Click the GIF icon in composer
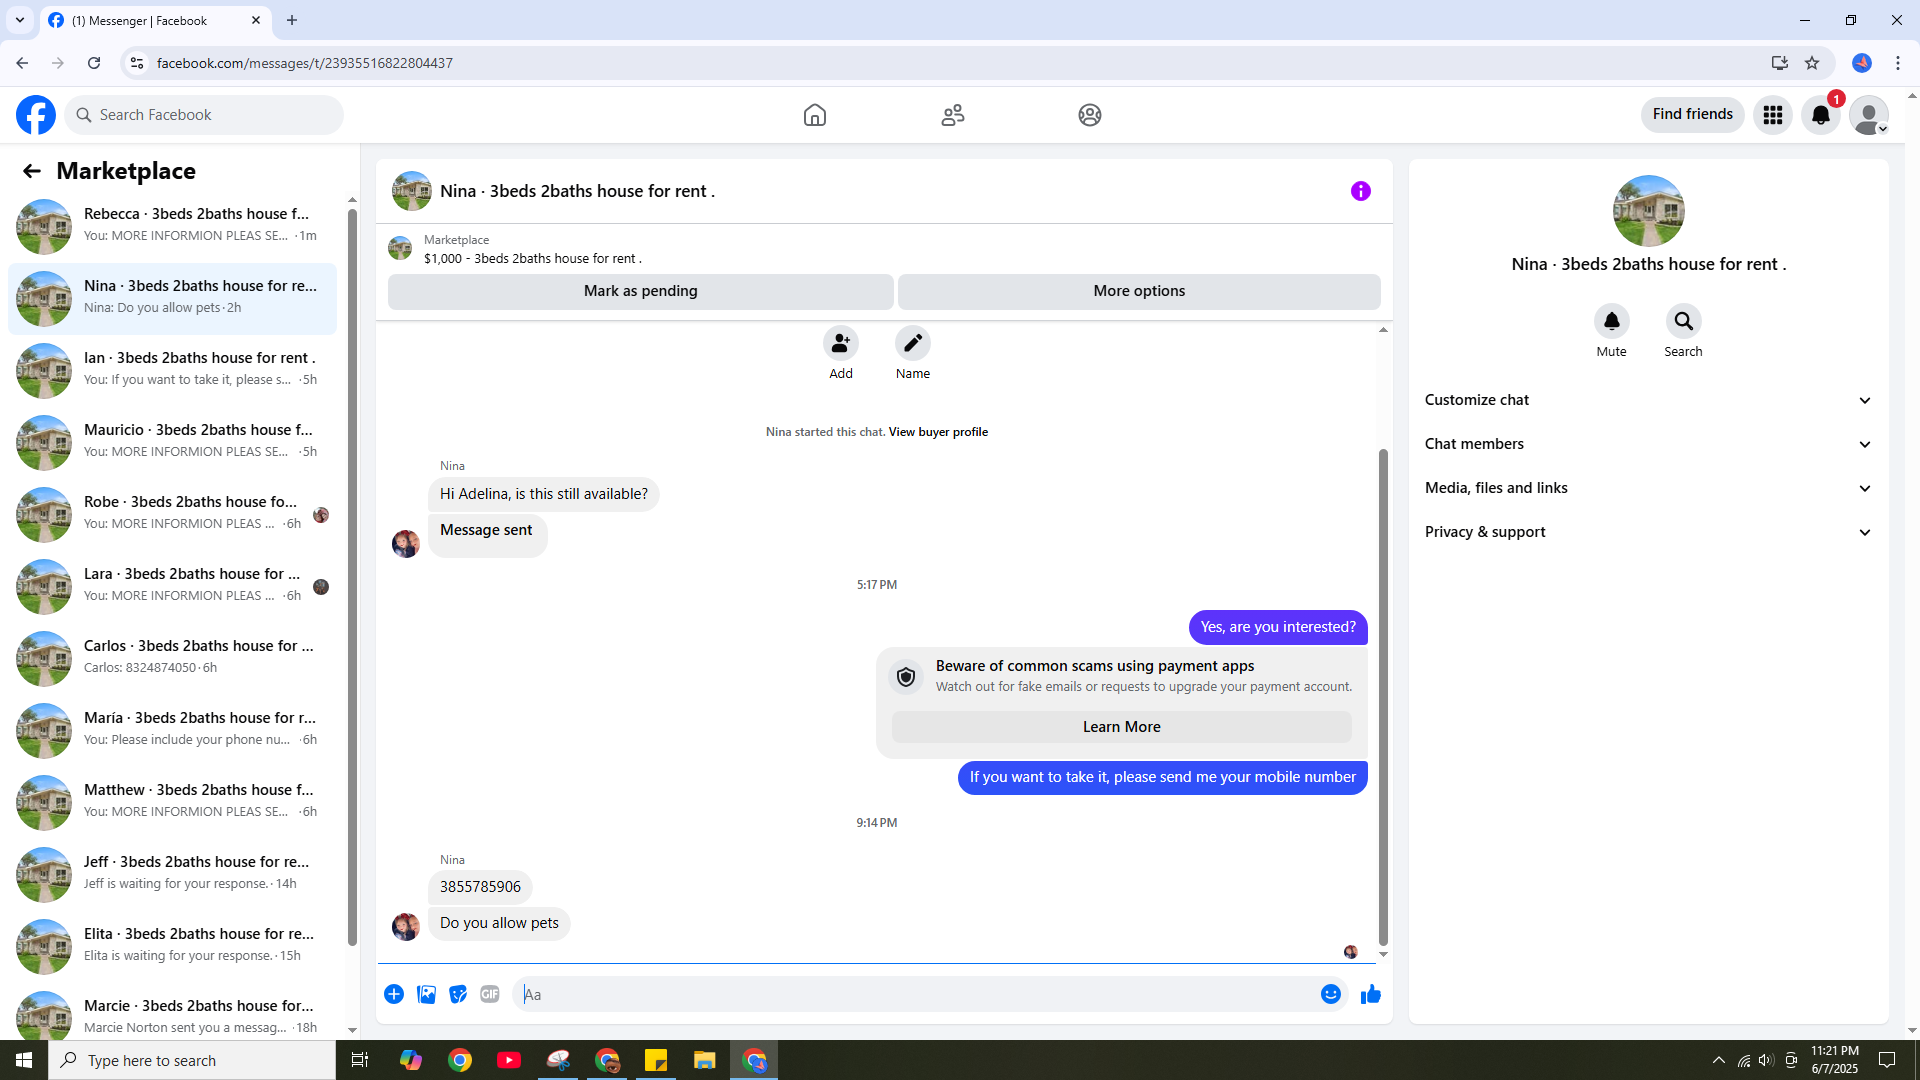Image resolution: width=1920 pixels, height=1080 pixels. 489,994
